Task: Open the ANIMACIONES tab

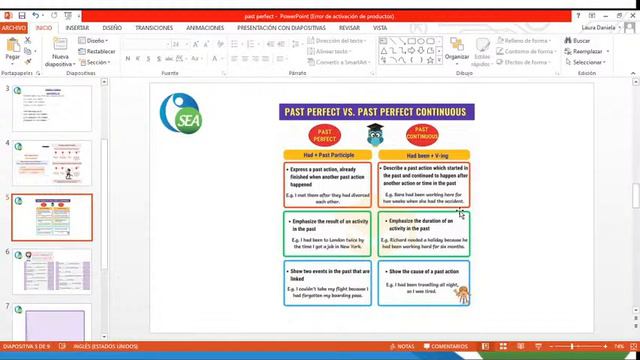Action: [205, 28]
